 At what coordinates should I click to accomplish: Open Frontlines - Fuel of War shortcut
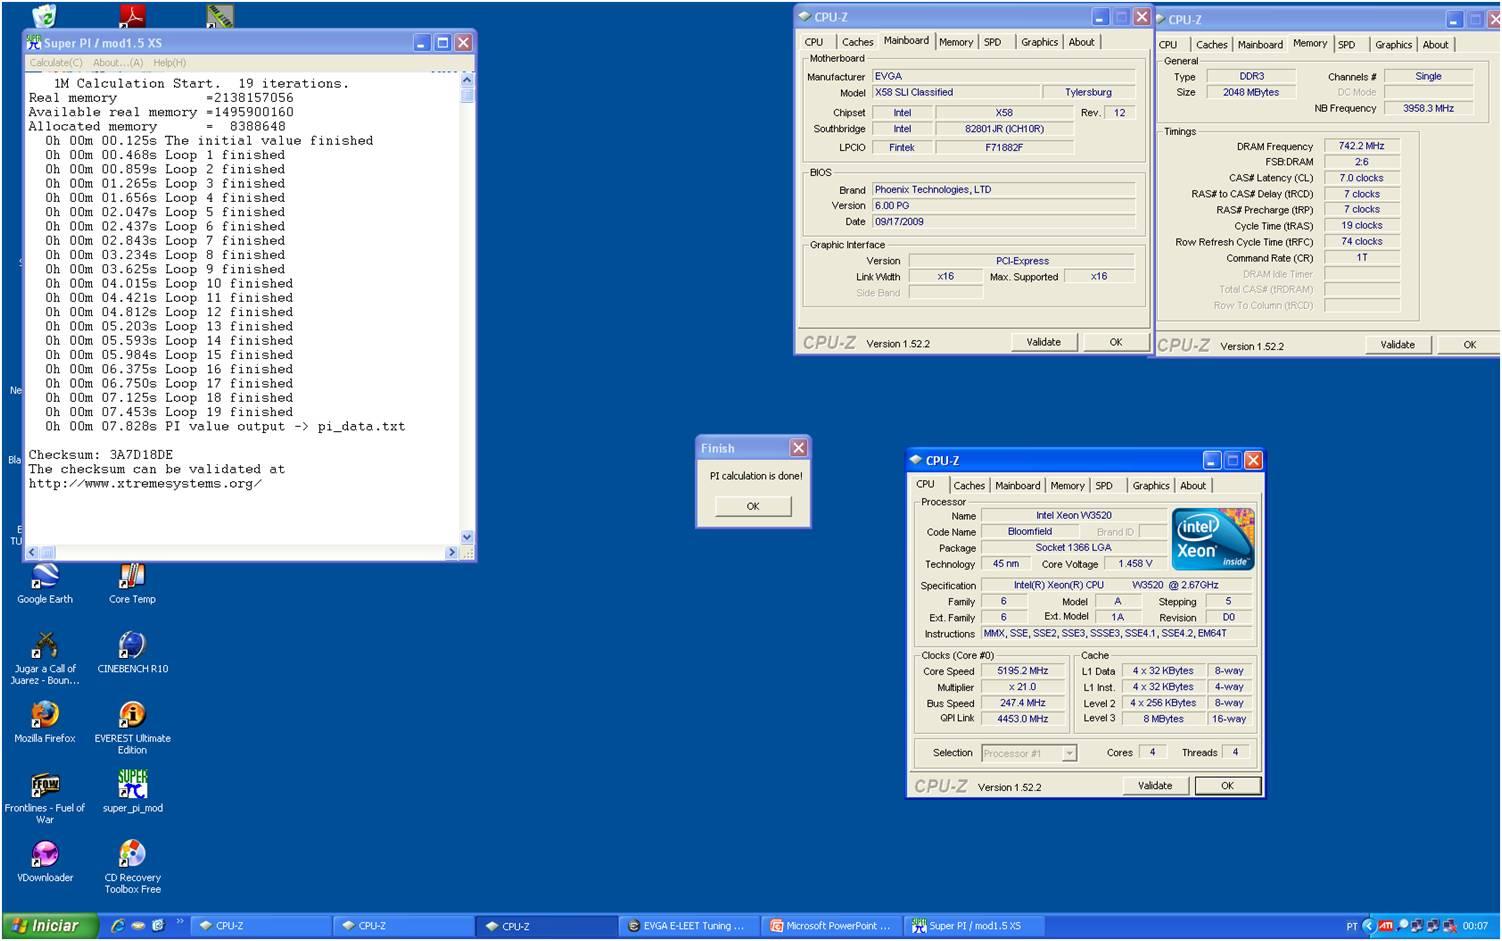click(x=45, y=797)
